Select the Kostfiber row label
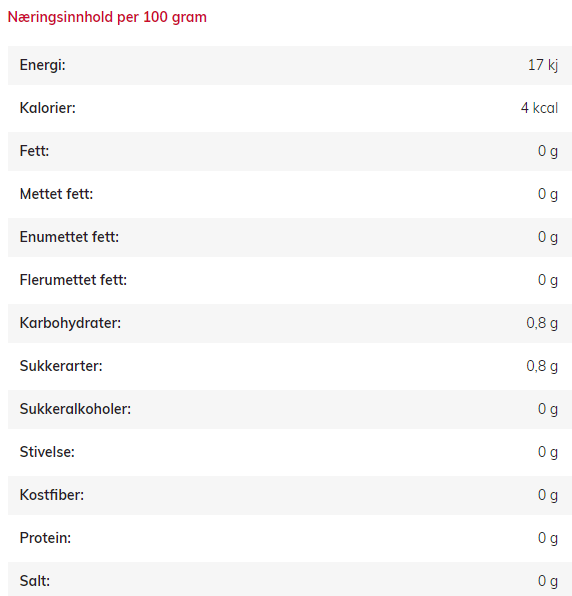This screenshot has width=572, height=596. 52,495
